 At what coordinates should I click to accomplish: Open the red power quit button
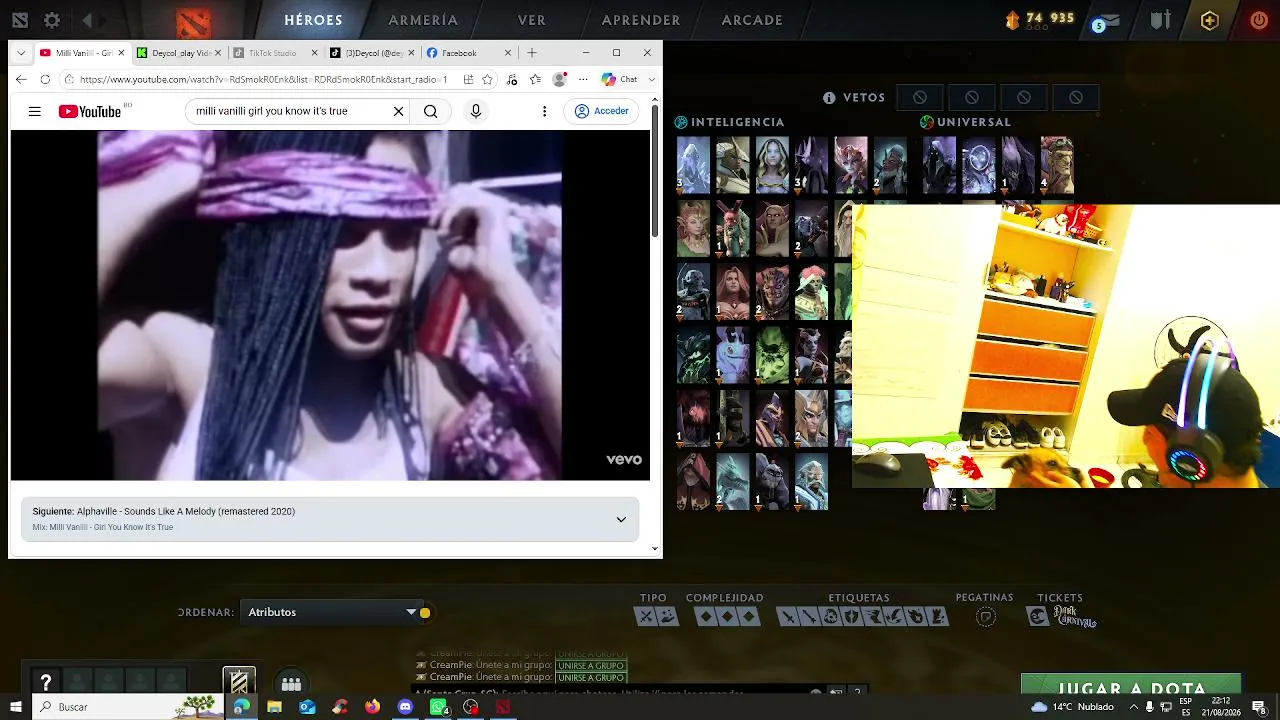pyautogui.click(x=1259, y=20)
